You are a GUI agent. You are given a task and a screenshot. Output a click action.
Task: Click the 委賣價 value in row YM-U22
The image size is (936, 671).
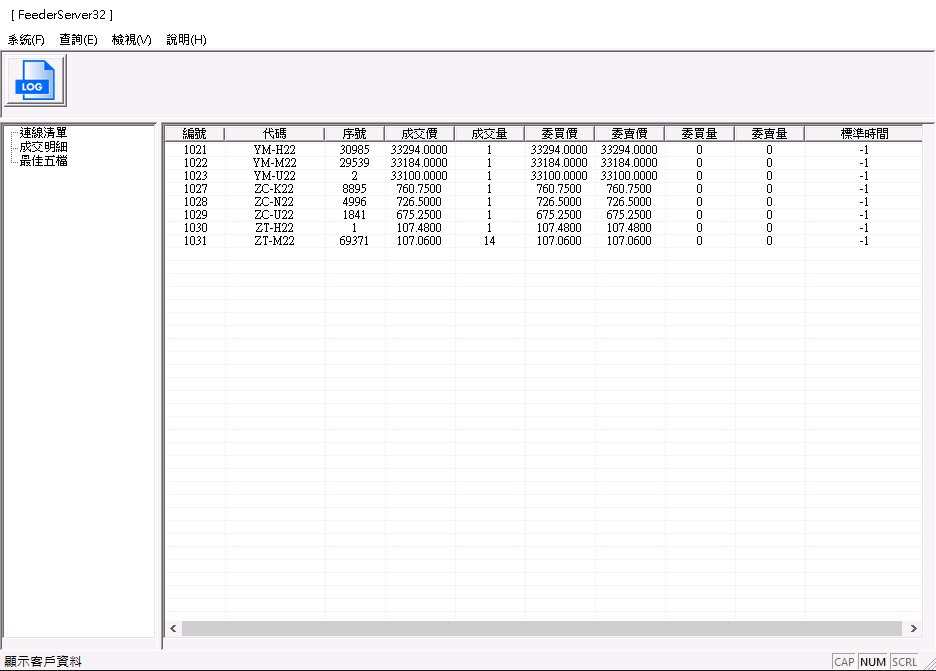tap(629, 176)
